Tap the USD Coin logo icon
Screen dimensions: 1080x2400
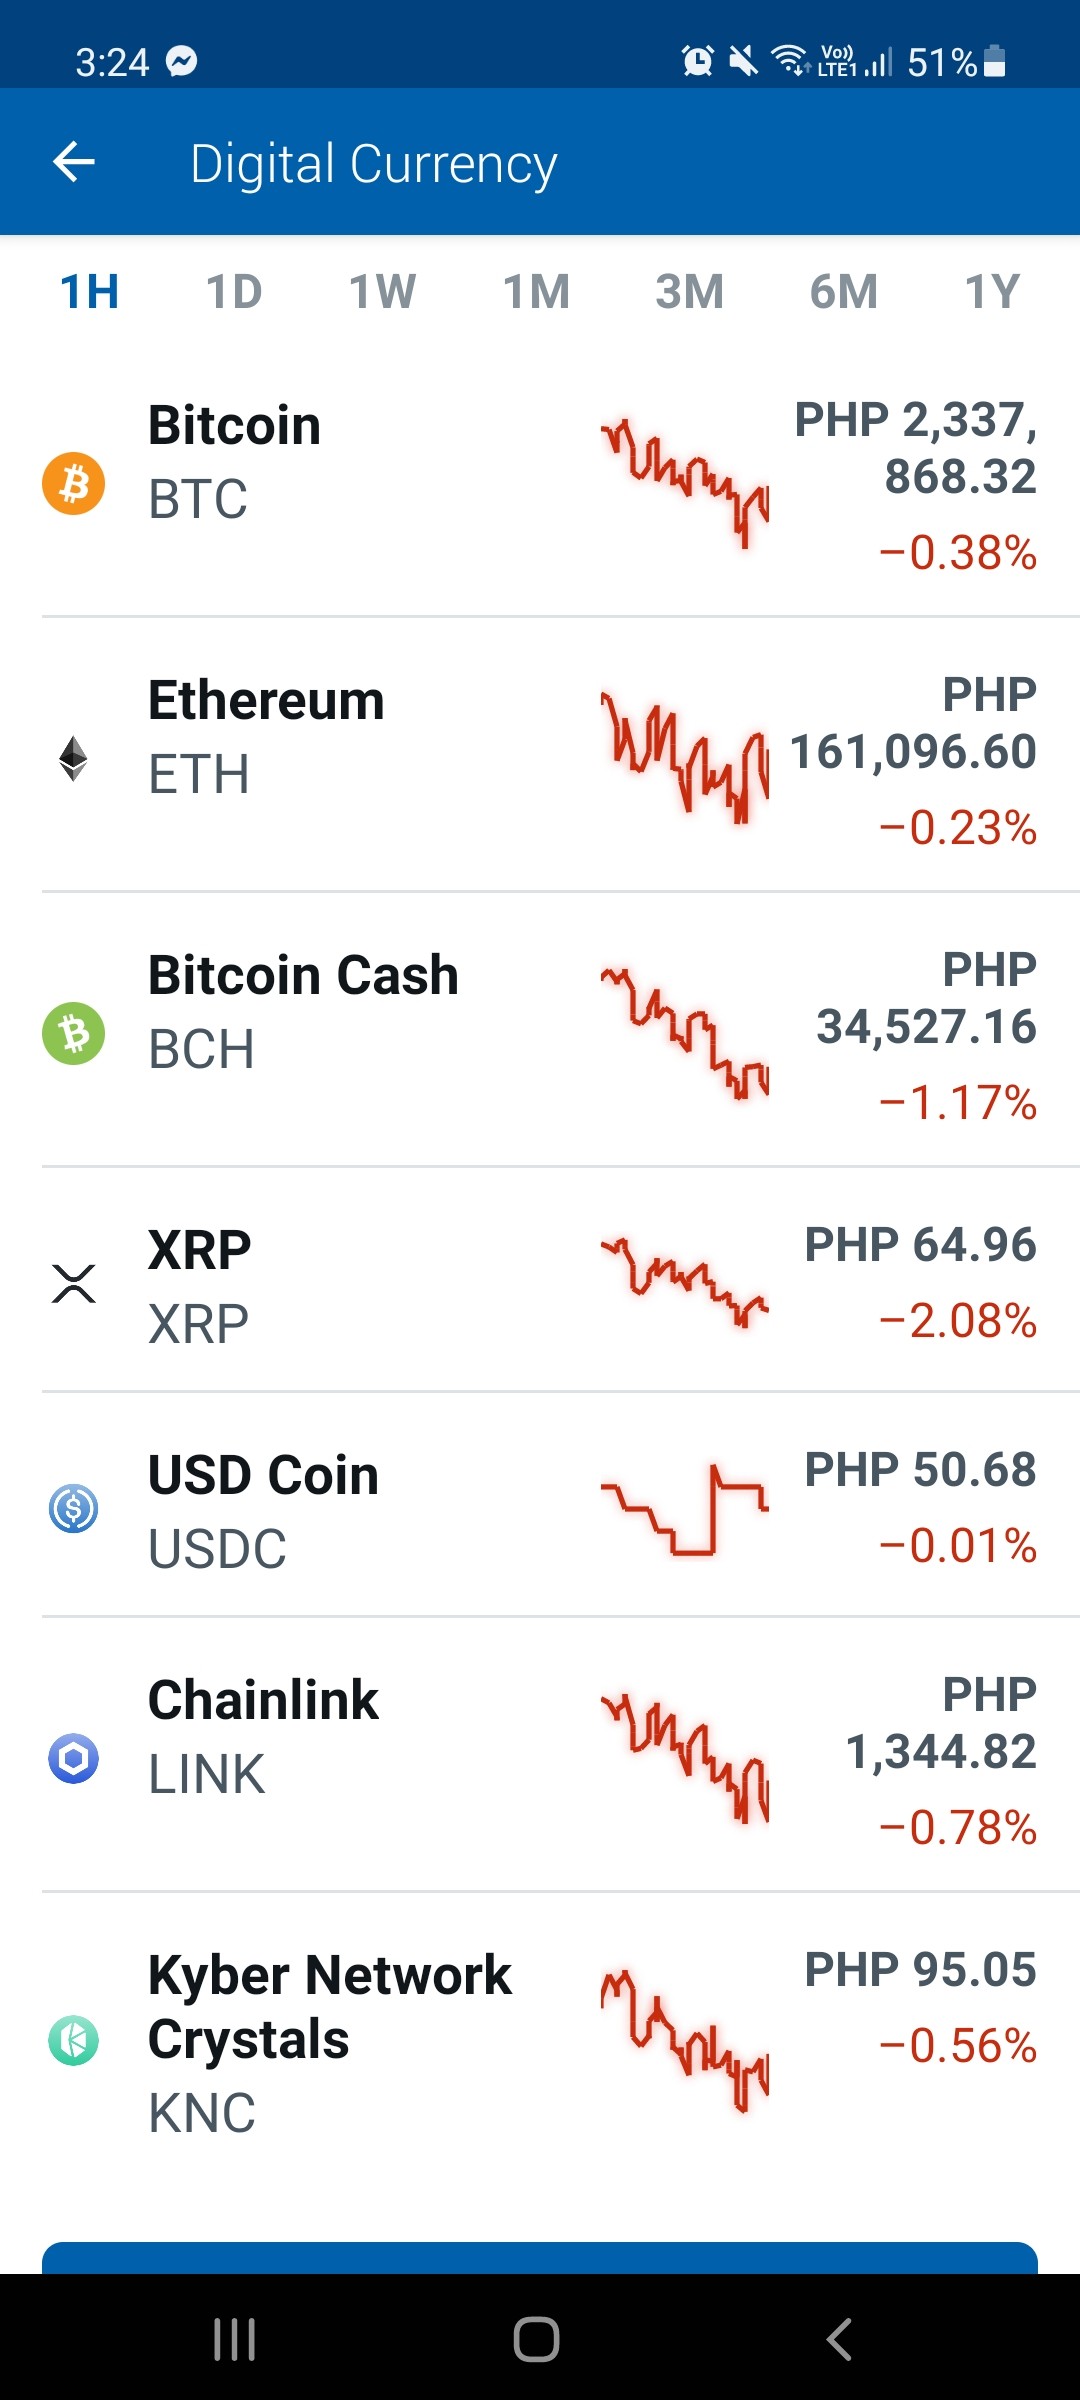pyautogui.click(x=73, y=1508)
